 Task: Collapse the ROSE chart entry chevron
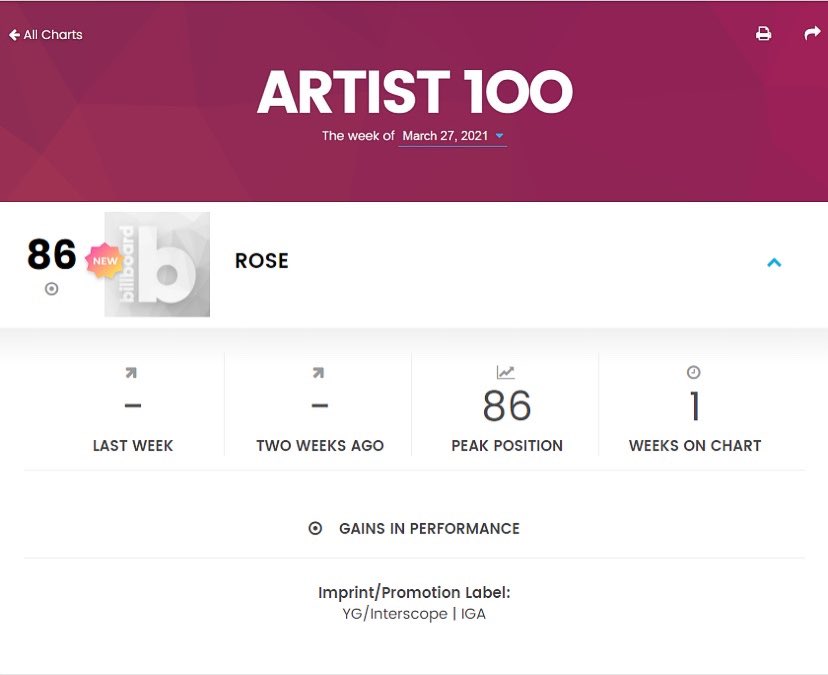[773, 262]
